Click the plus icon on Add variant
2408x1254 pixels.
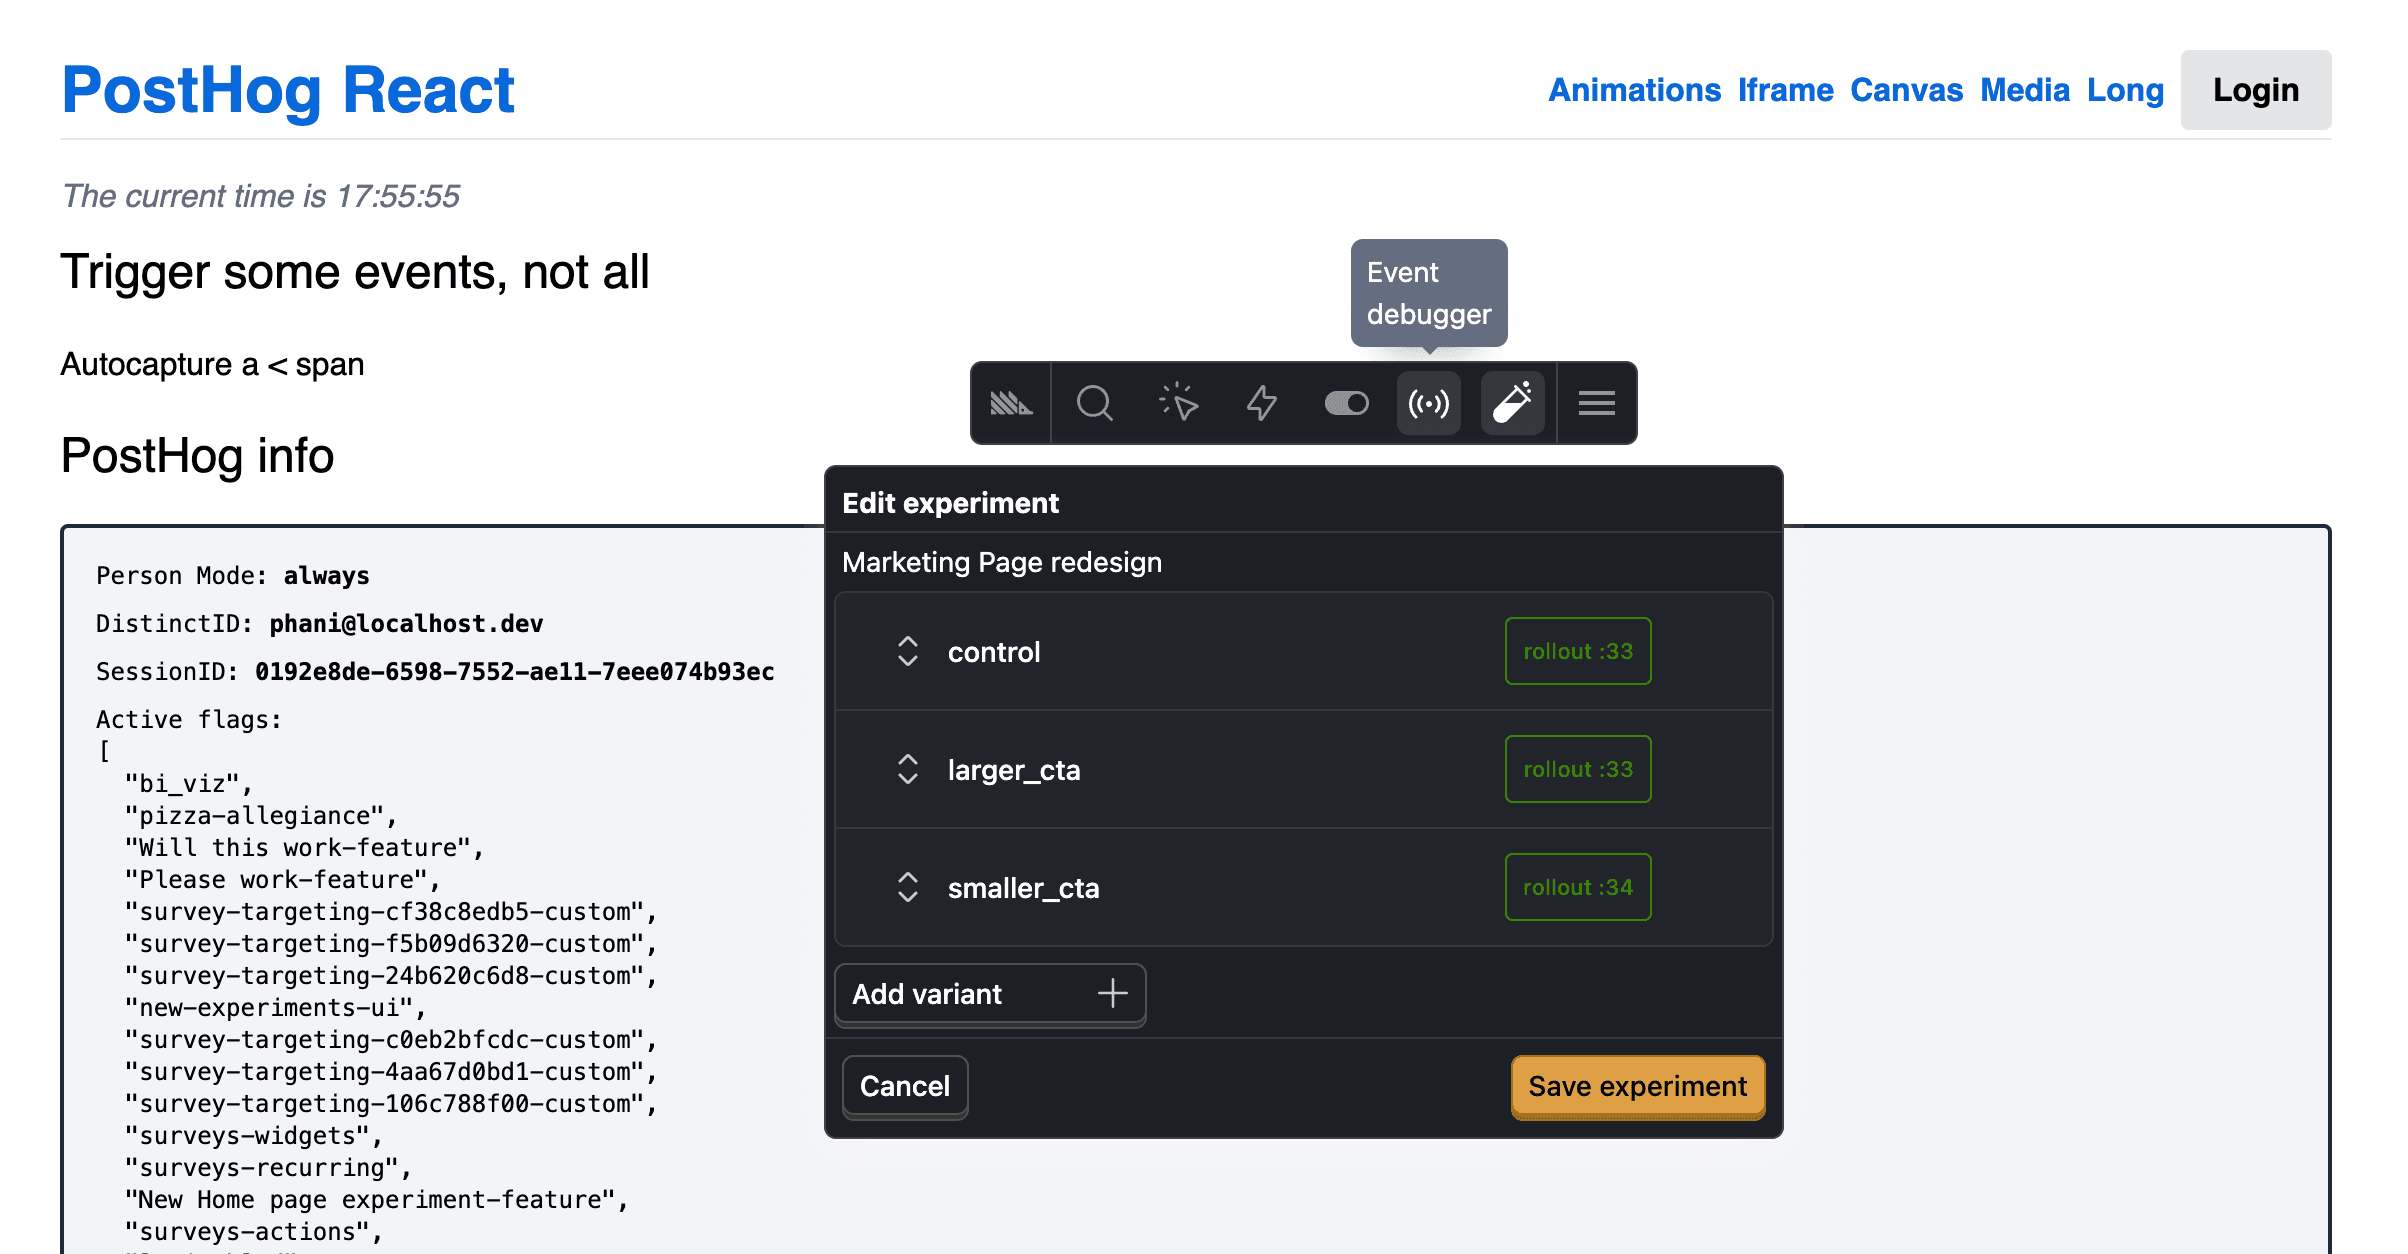(1112, 993)
